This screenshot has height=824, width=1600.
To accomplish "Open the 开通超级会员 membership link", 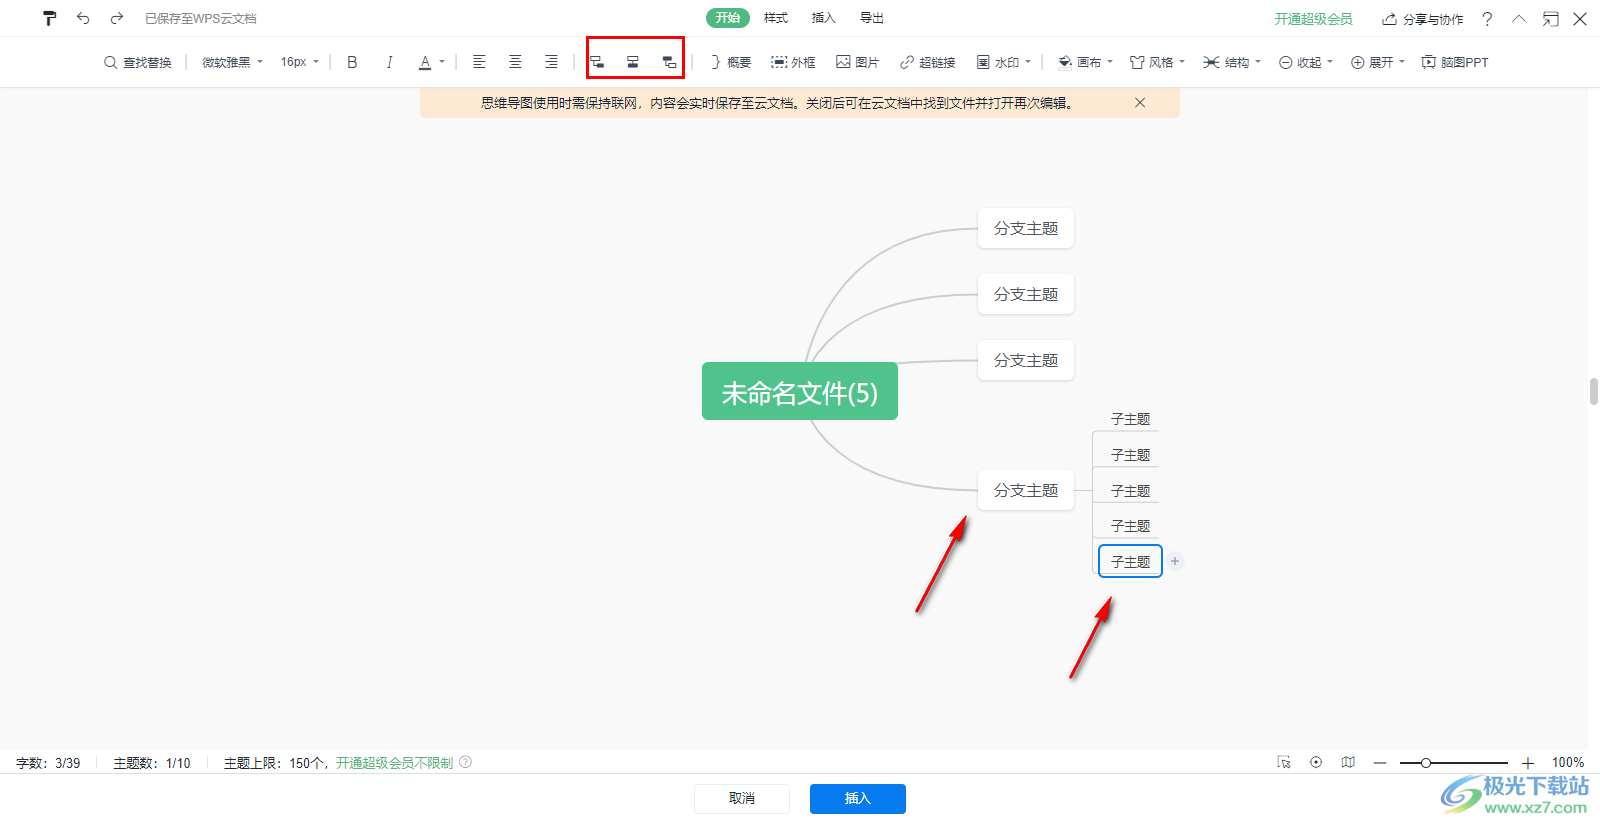I will pos(1313,19).
